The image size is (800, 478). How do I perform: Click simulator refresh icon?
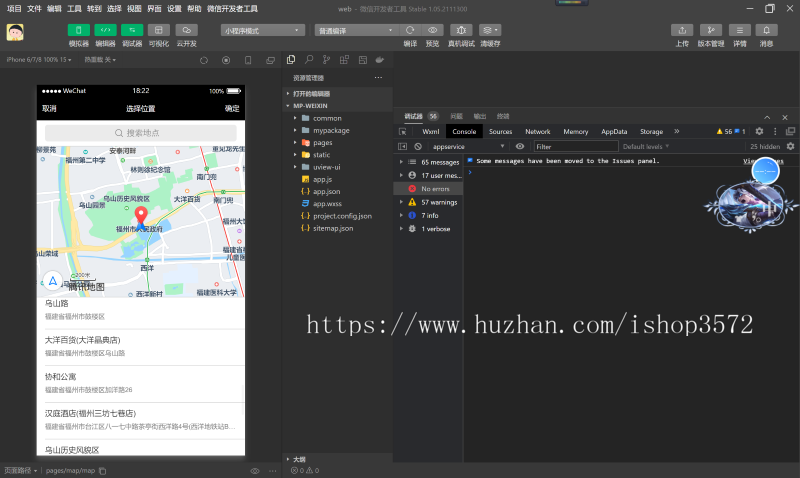[204, 60]
